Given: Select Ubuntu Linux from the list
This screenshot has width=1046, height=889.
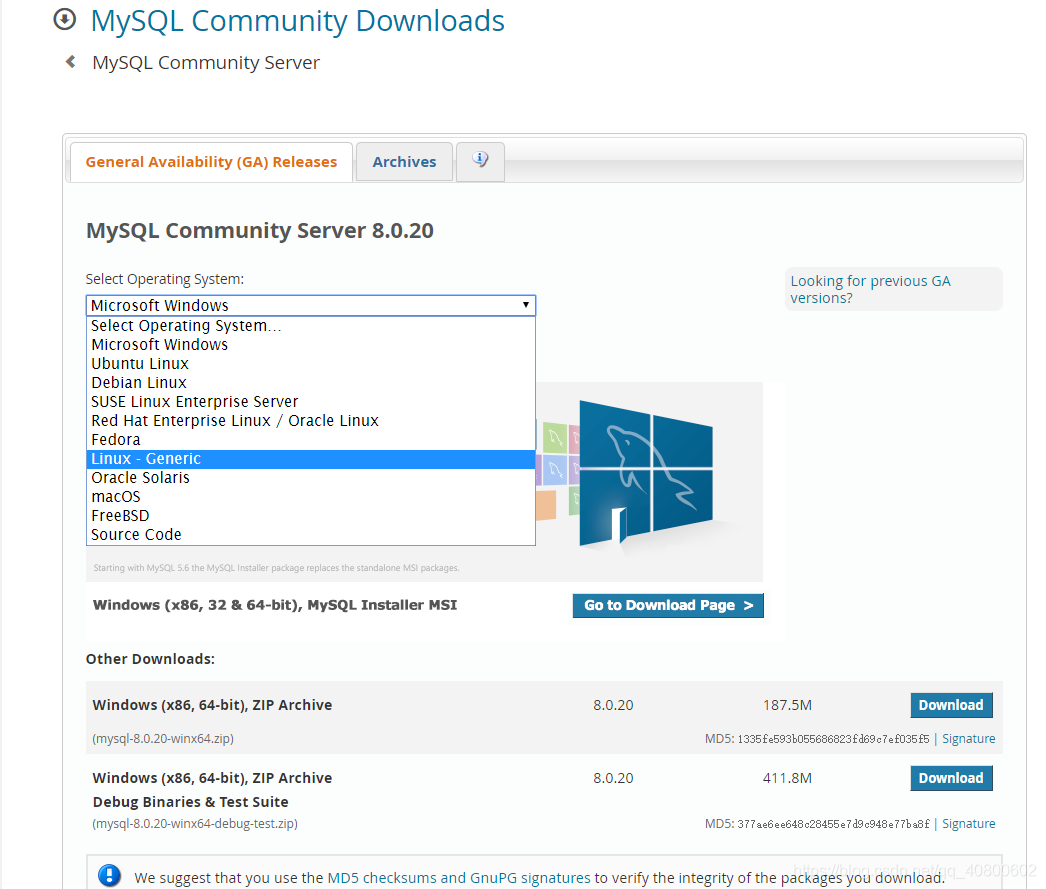Looking at the screenshot, I should [x=311, y=363].
